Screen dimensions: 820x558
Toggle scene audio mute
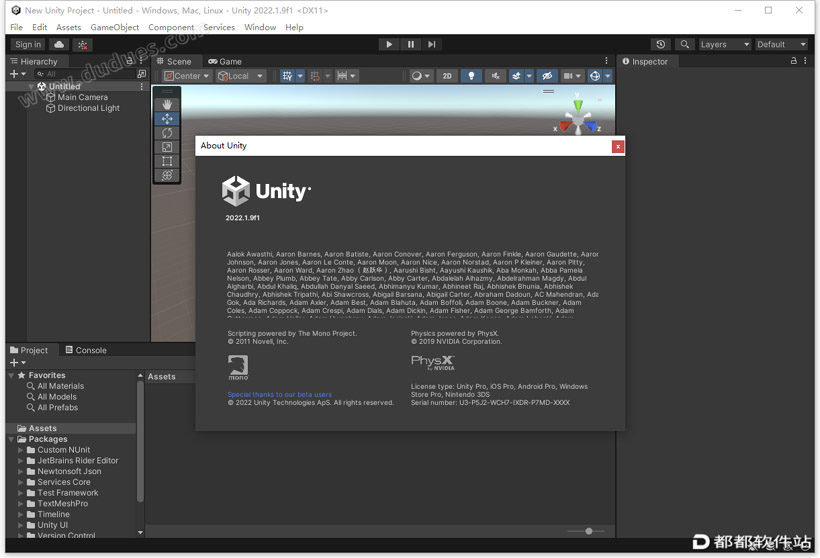tap(495, 76)
